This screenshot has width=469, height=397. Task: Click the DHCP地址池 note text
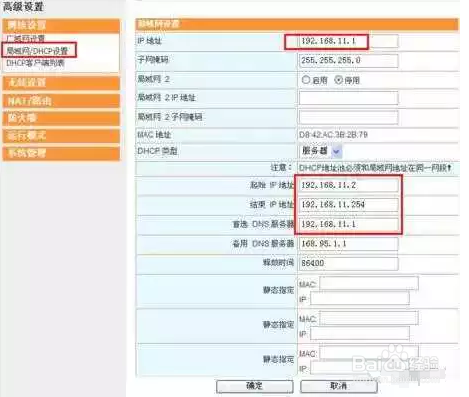pyautogui.click(x=375, y=168)
